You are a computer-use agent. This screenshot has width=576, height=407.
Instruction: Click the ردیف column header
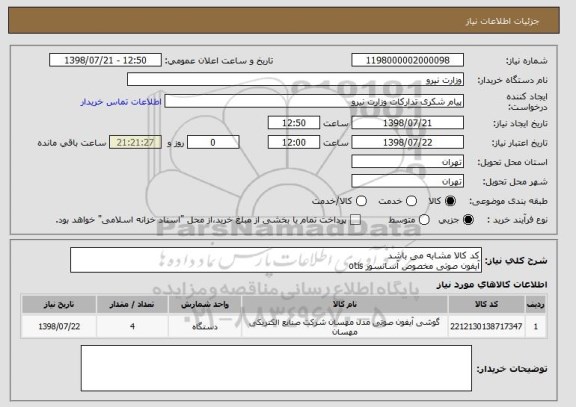coord(536,304)
